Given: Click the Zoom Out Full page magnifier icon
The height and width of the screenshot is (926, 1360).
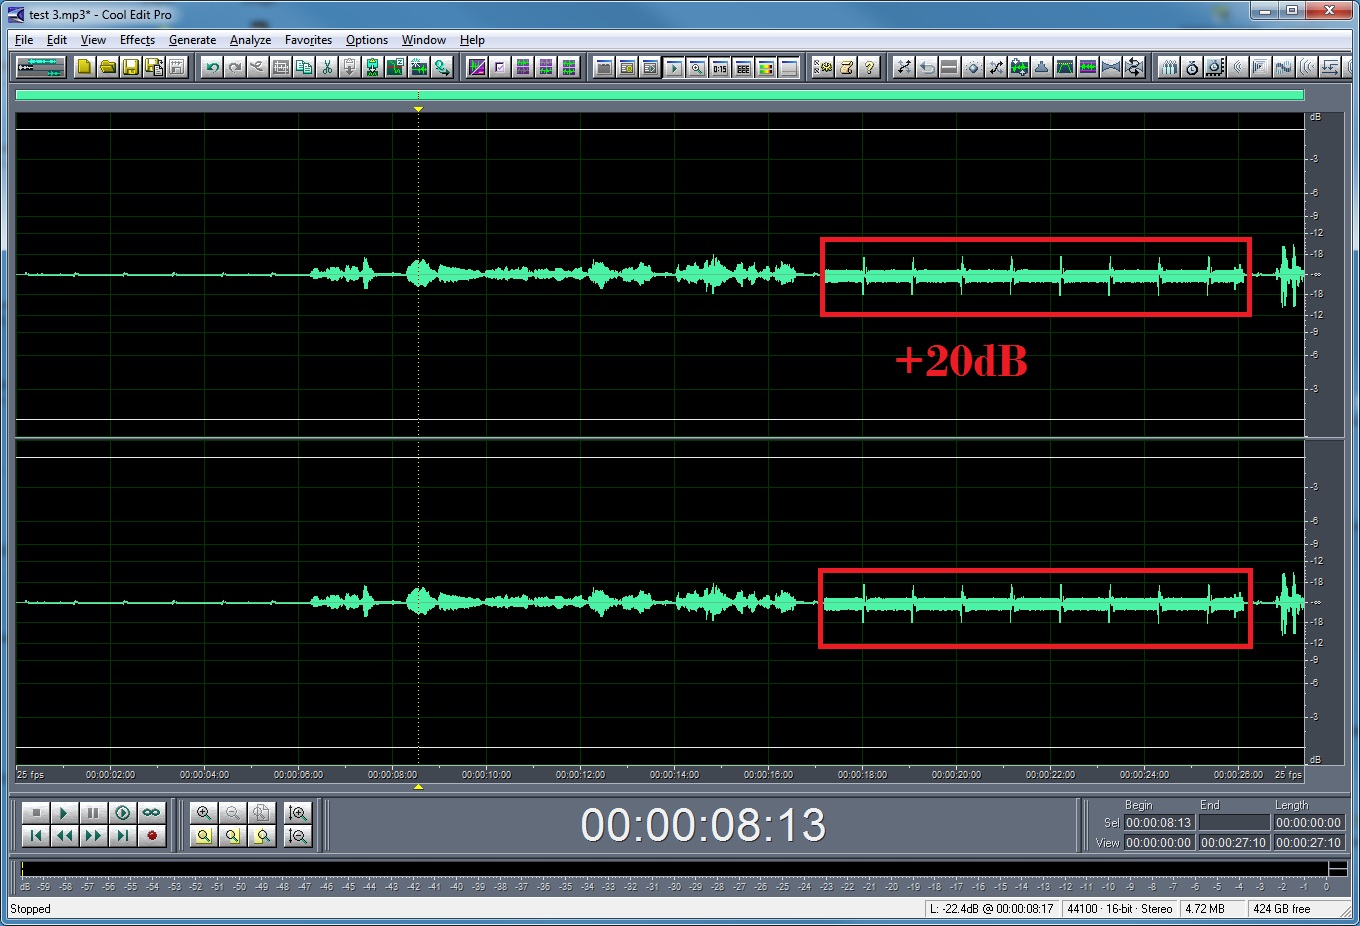Looking at the screenshot, I should [262, 813].
